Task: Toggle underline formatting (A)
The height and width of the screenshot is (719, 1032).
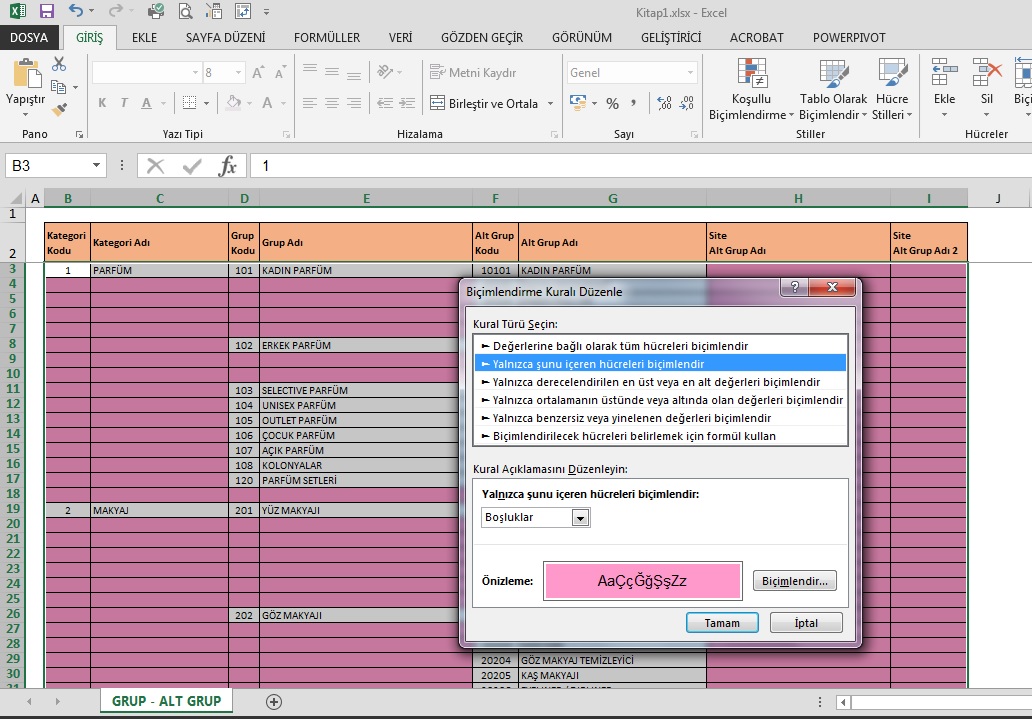Action: 146,103
